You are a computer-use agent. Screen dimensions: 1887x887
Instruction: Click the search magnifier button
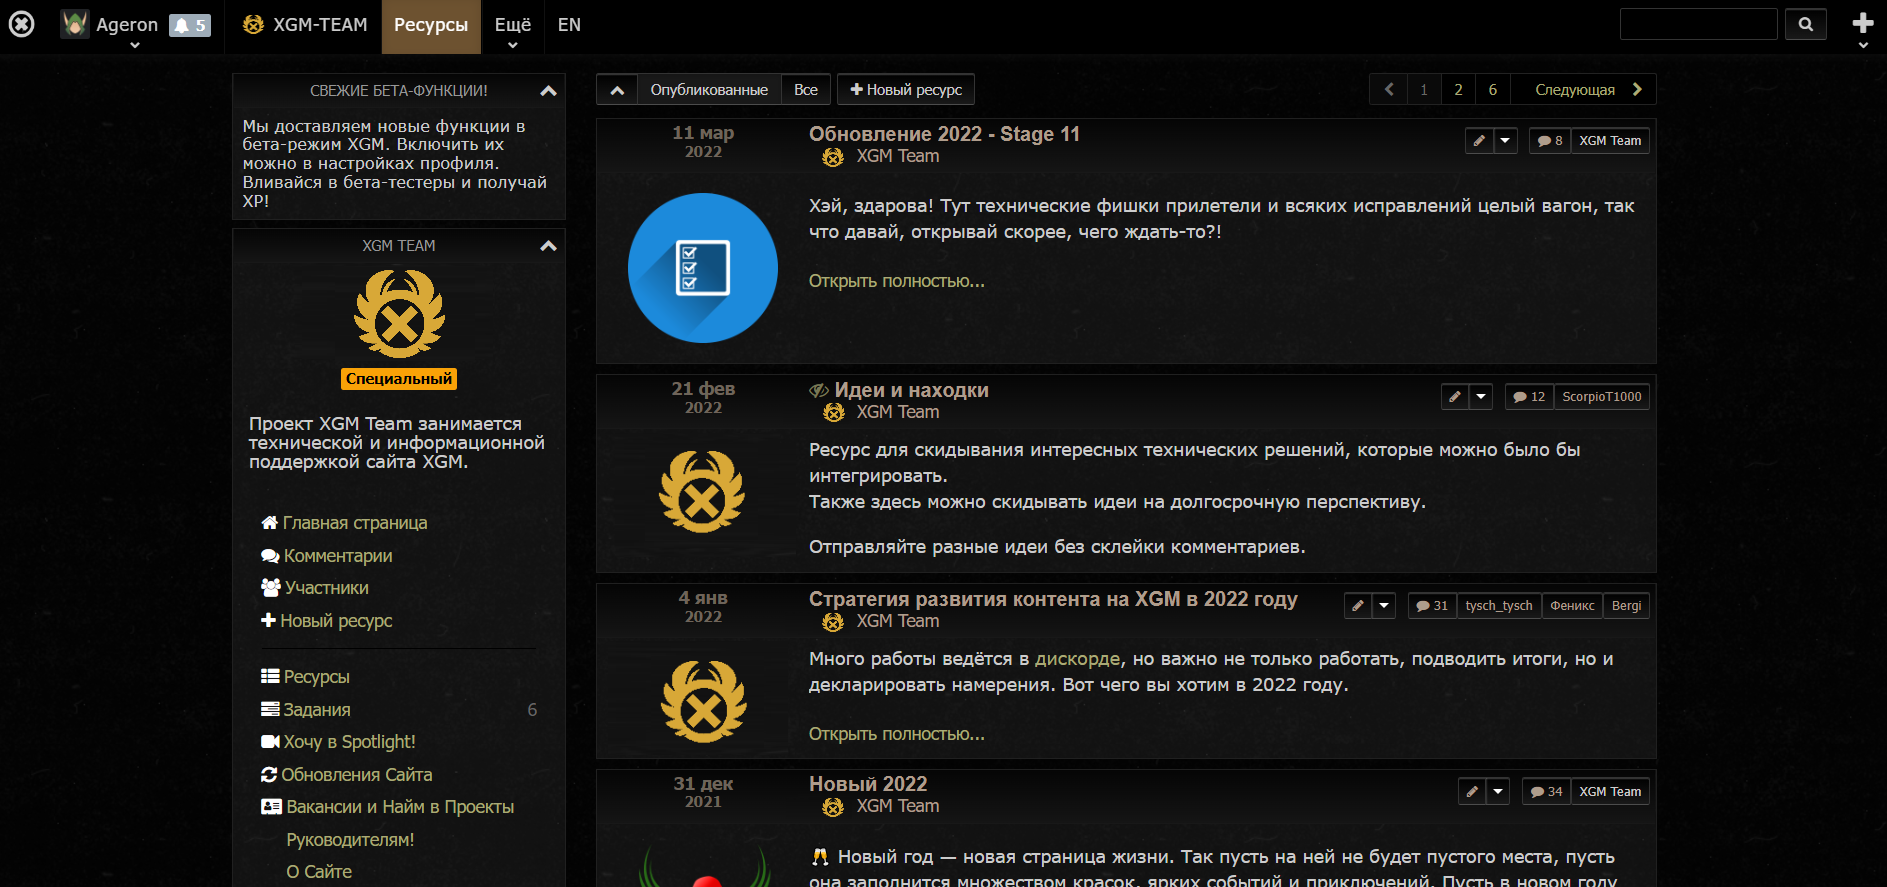[1805, 24]
